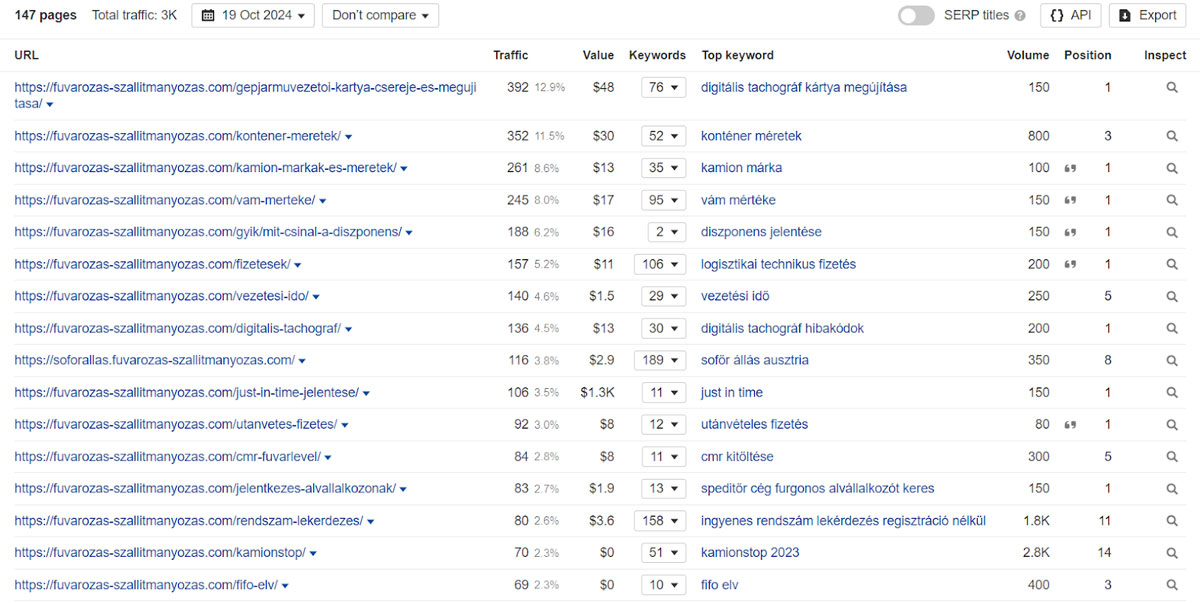1200x603 pixels.
Task: Sort by the Position column header
Action: tap(1087, 55)
